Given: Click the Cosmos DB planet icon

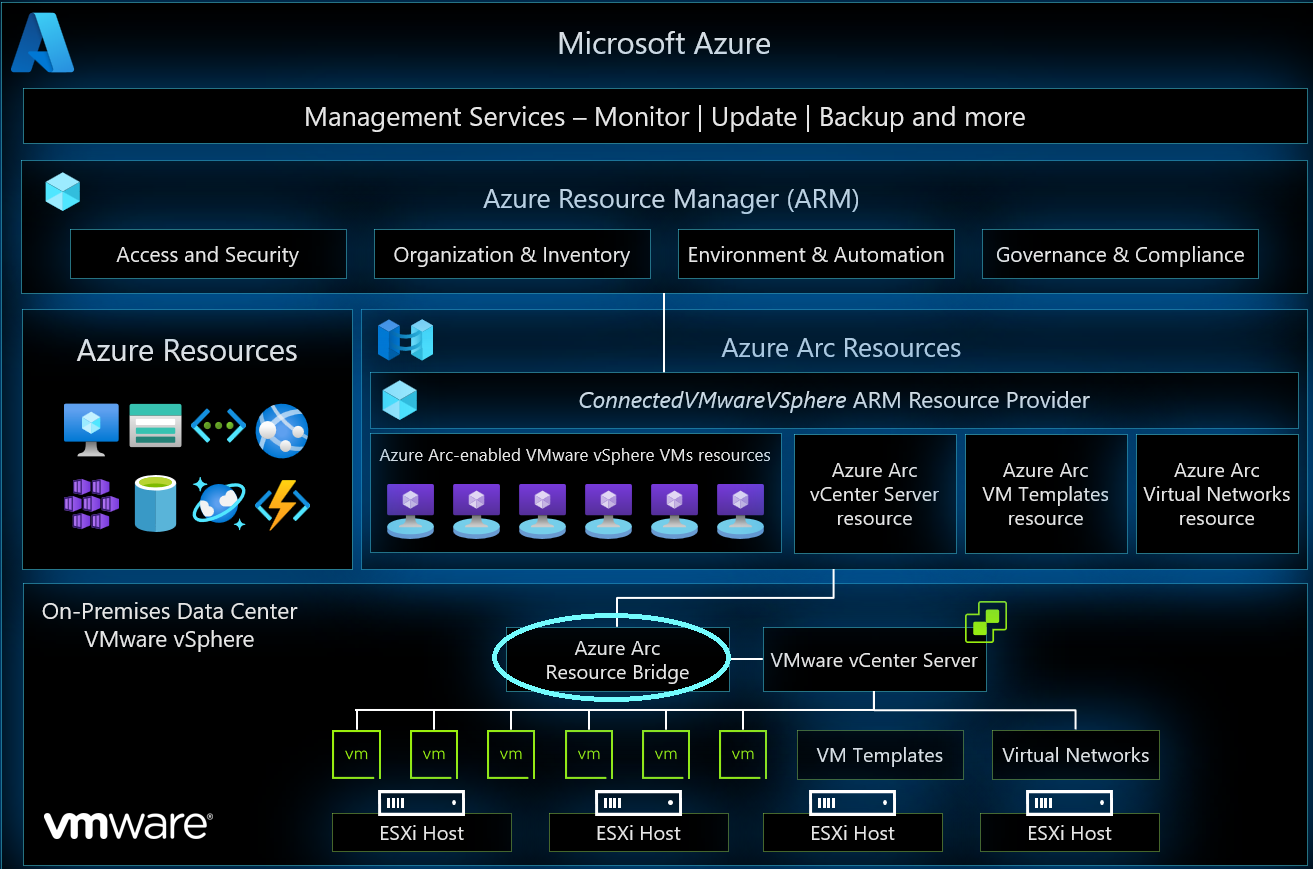Looking at the screenshot, I should click(x=219, y=503).
